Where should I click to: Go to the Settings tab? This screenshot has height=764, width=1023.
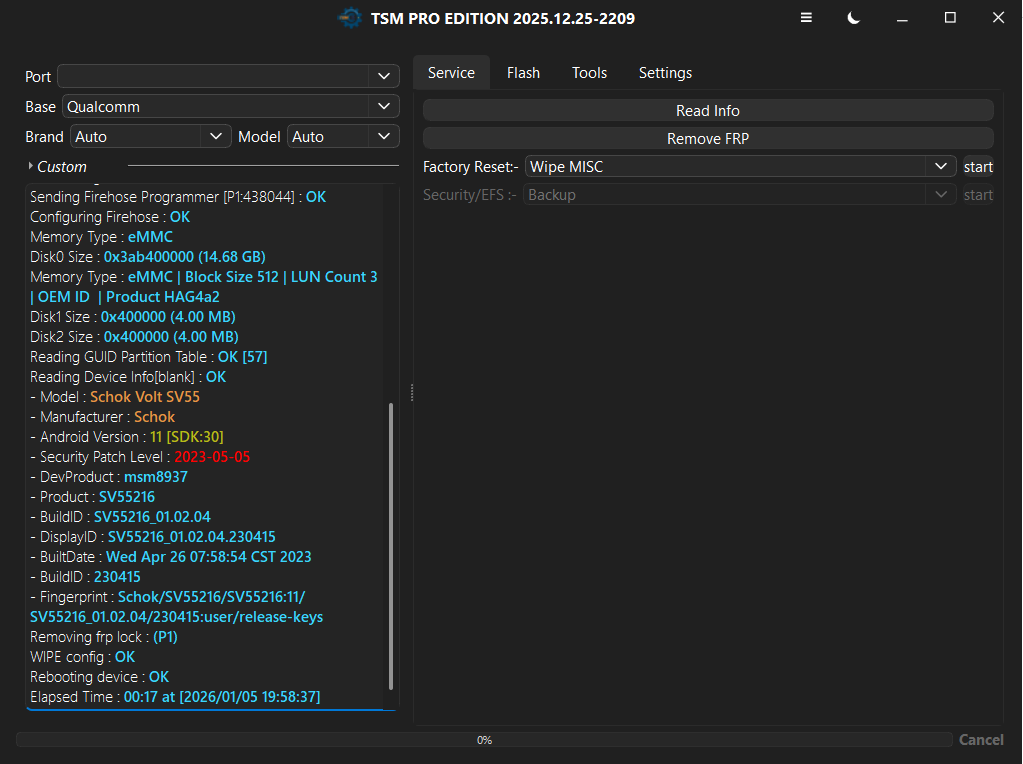tap(665, 73)
